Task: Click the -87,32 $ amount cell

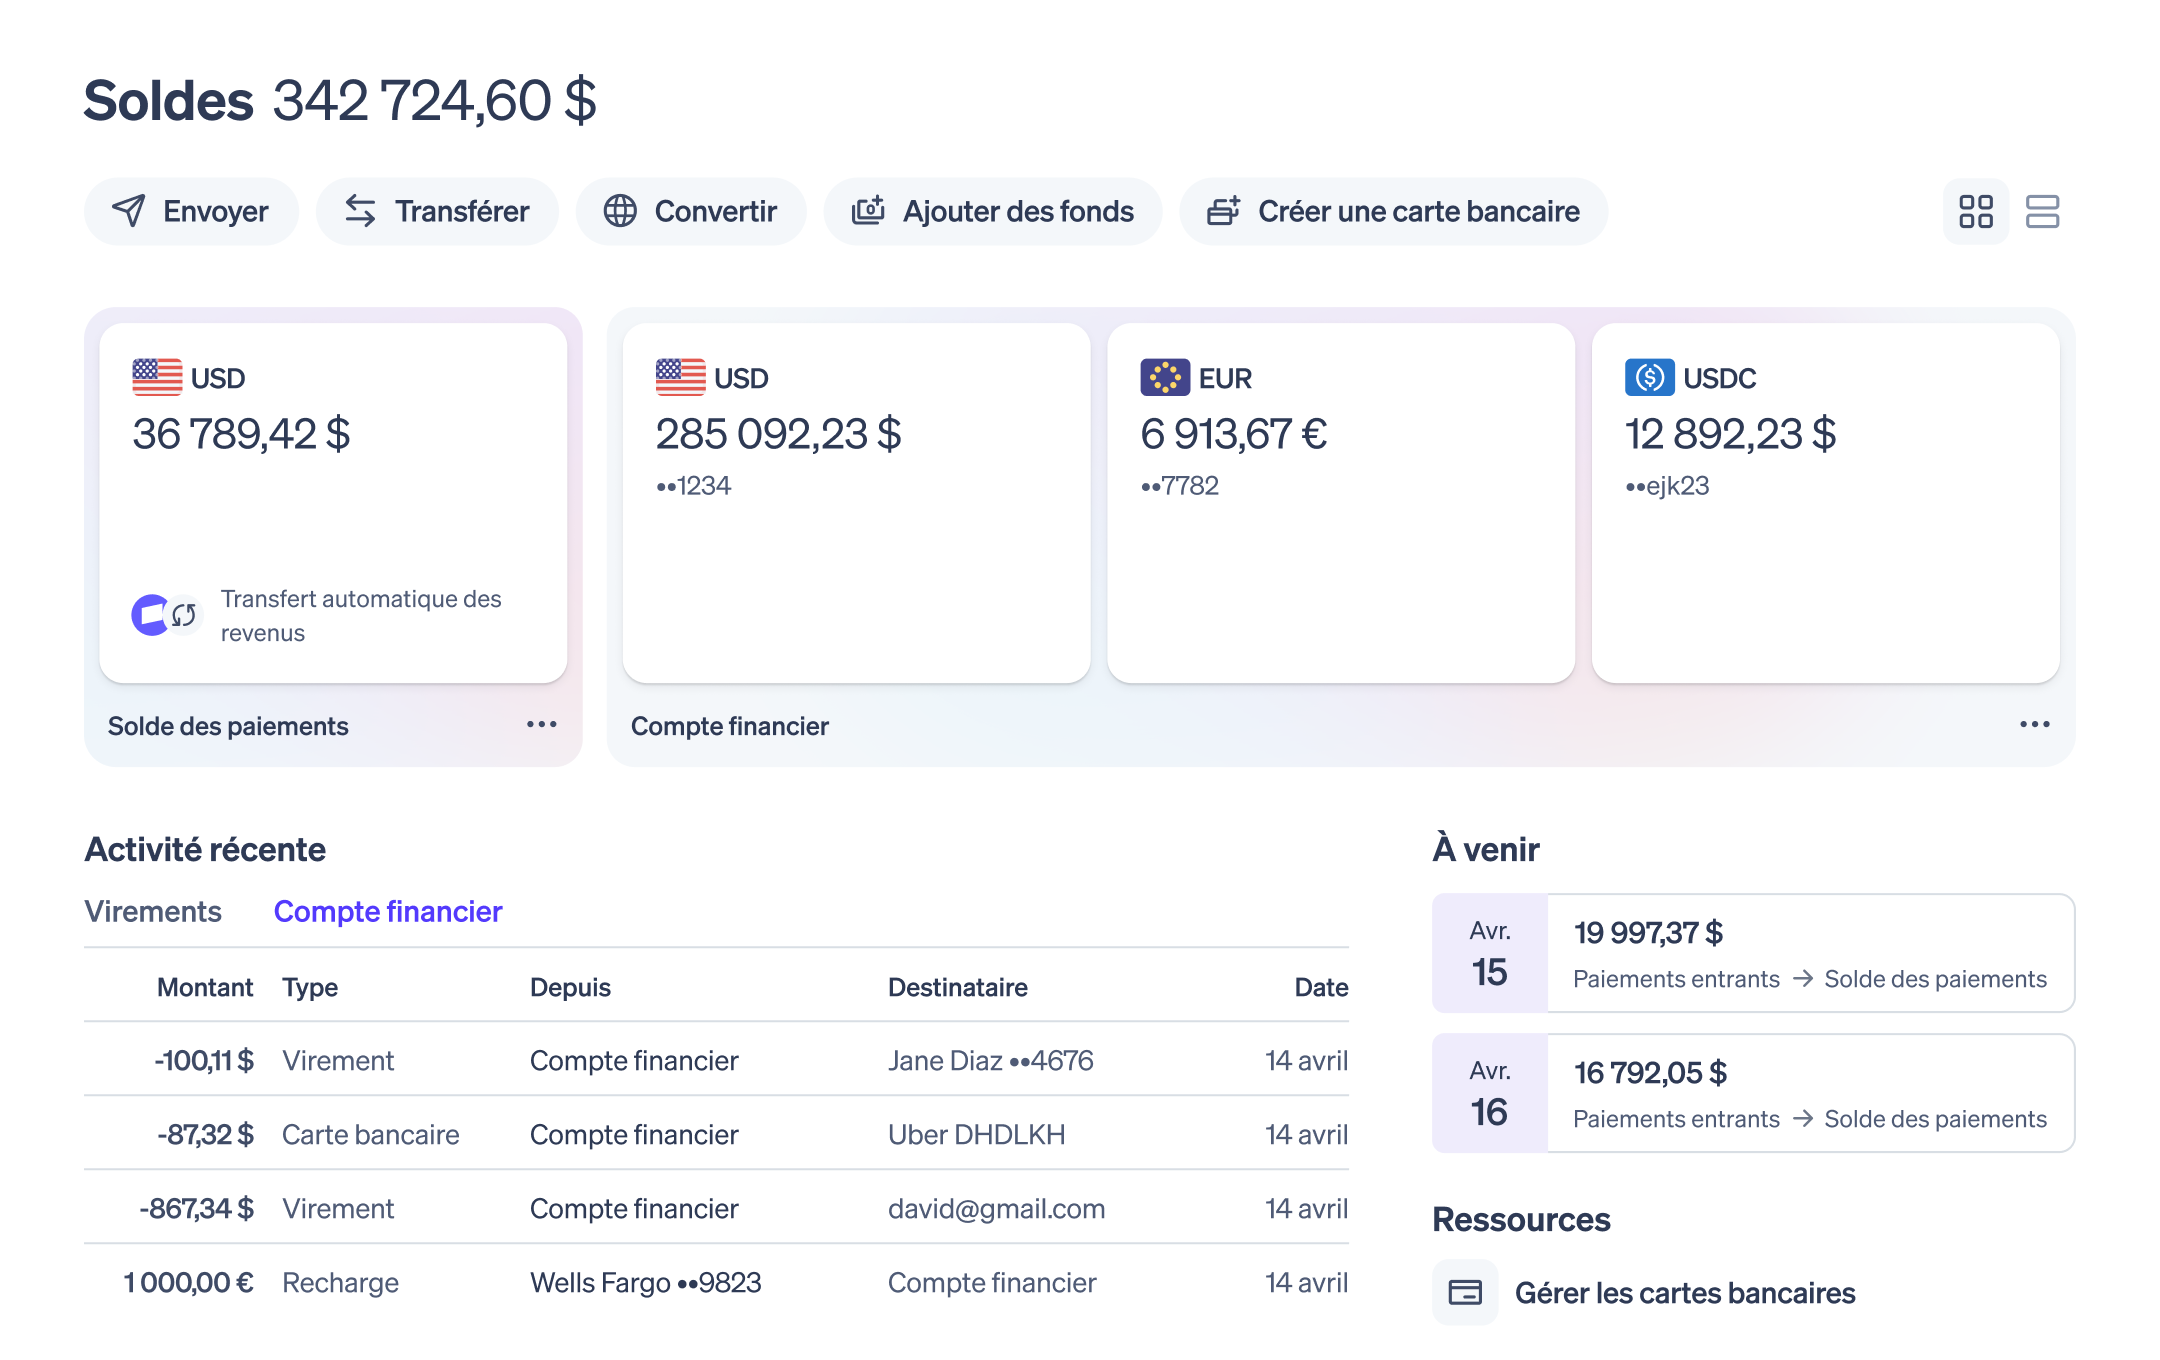Action: point(205,1134)
